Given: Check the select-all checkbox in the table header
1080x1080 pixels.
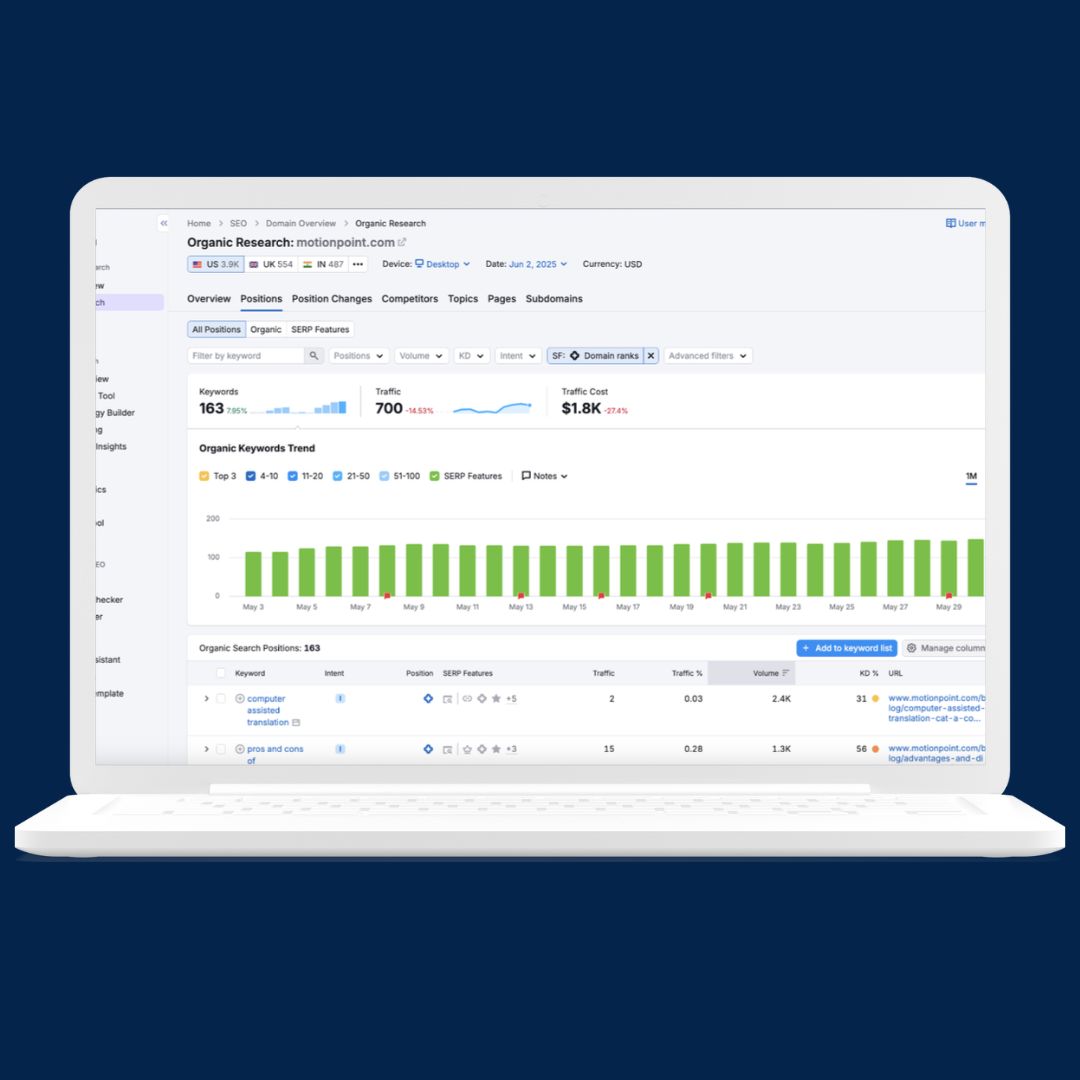Looking at the screenshot, I should pyautogui.click(x=218, y=673).
